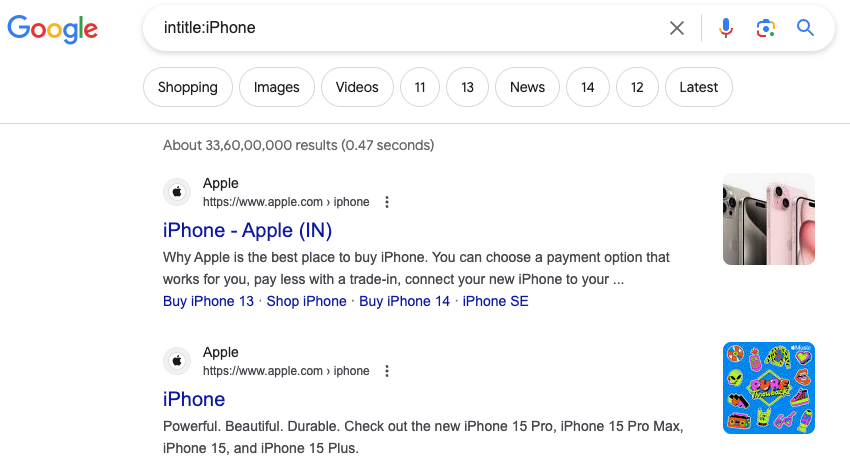Open the iPhone phones thumbnail image
Screen dimensions: 850x471
tap(768, 219)
